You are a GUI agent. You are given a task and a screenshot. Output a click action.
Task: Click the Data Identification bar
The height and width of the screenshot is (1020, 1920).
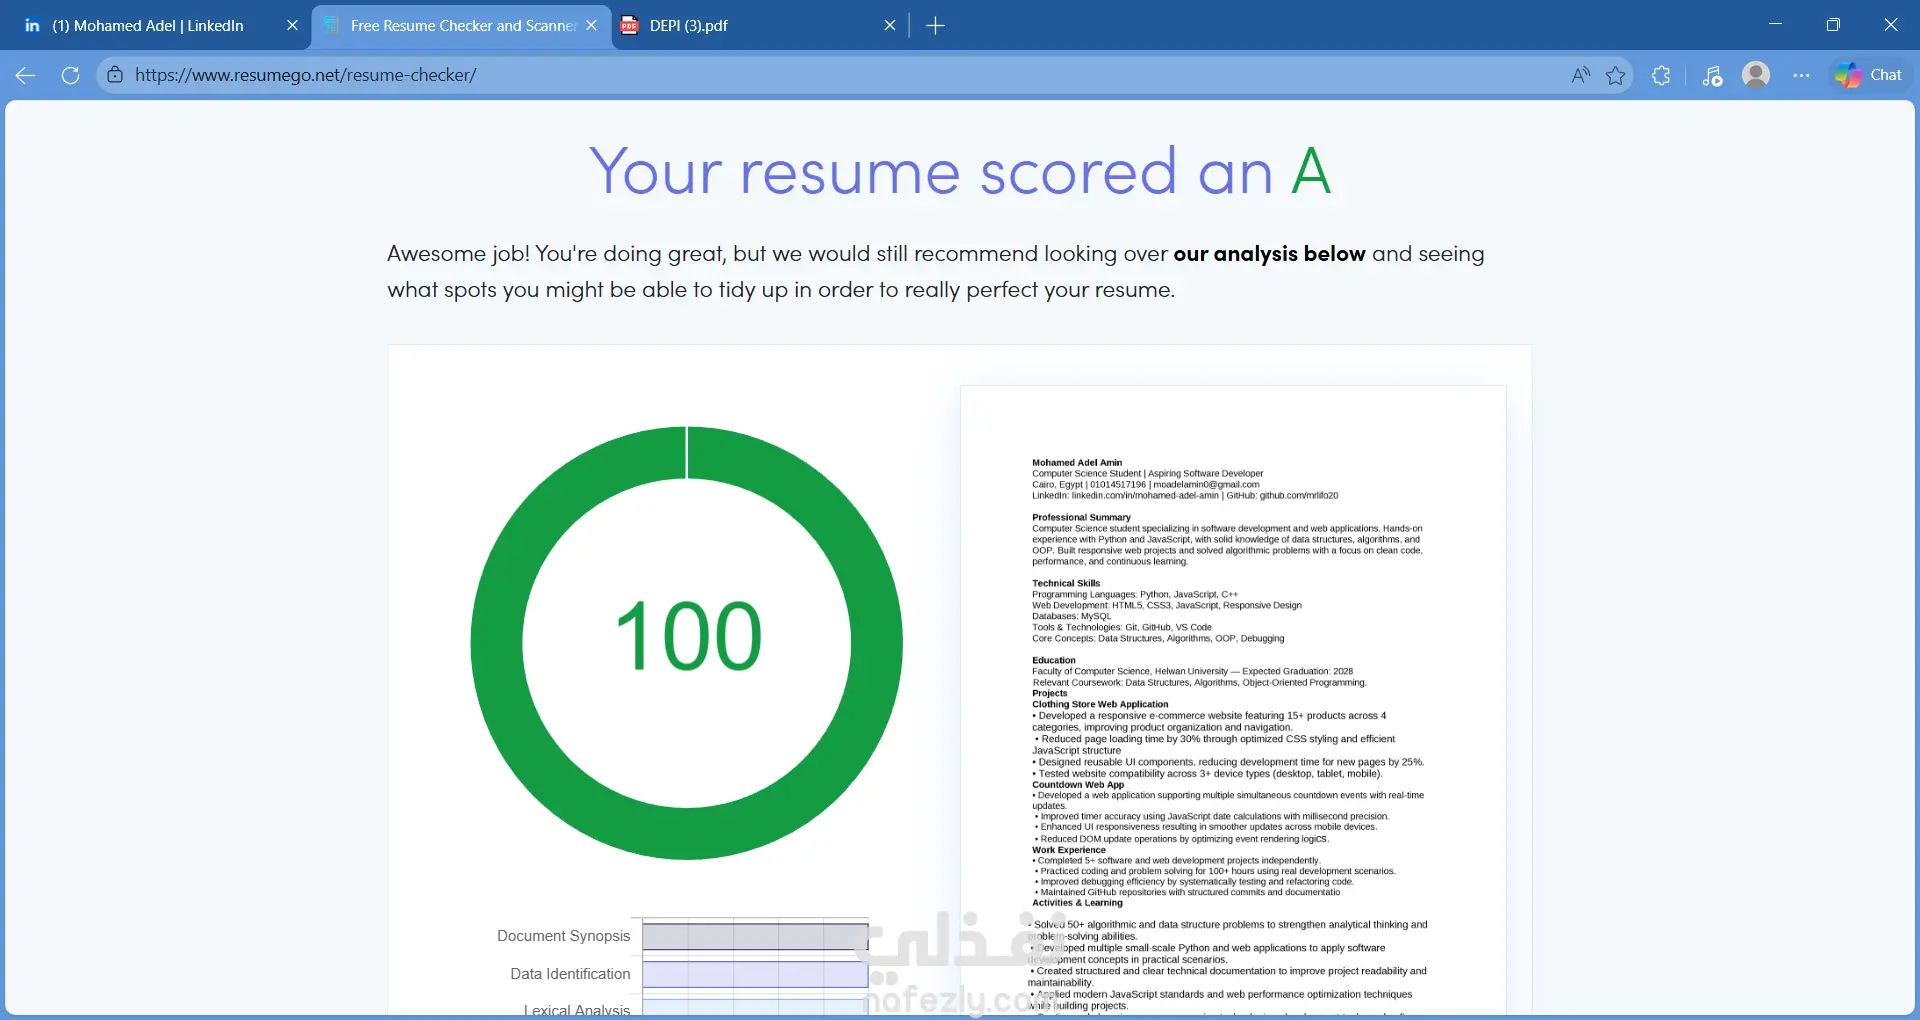pos(755,974)
